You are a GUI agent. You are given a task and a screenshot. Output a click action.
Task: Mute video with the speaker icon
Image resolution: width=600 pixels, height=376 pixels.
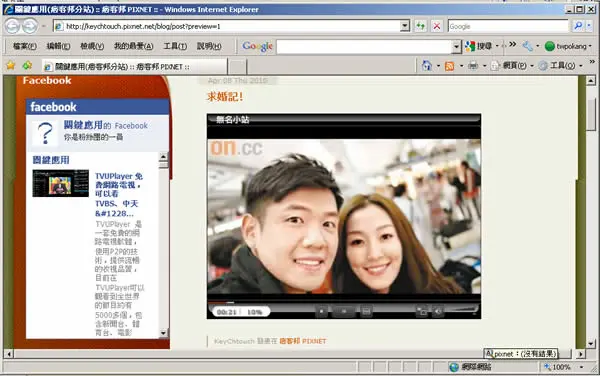tap(438, 311)
